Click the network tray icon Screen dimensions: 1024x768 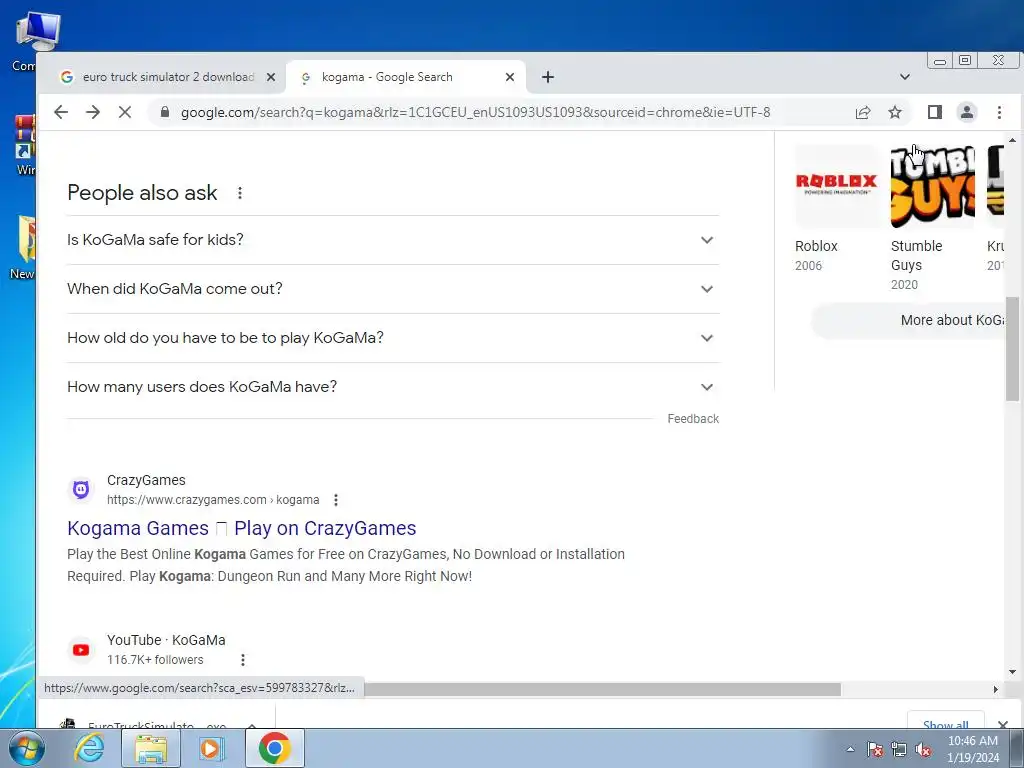tap(899, 750)
